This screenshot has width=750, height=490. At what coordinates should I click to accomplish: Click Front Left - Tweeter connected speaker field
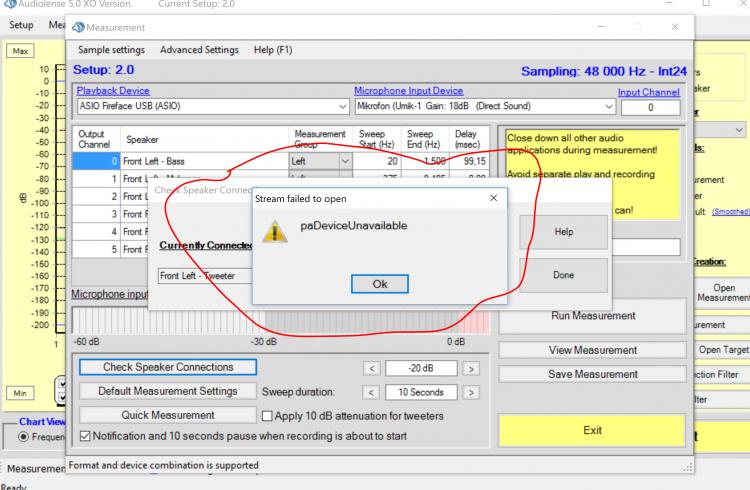click(x=205, y=276)
